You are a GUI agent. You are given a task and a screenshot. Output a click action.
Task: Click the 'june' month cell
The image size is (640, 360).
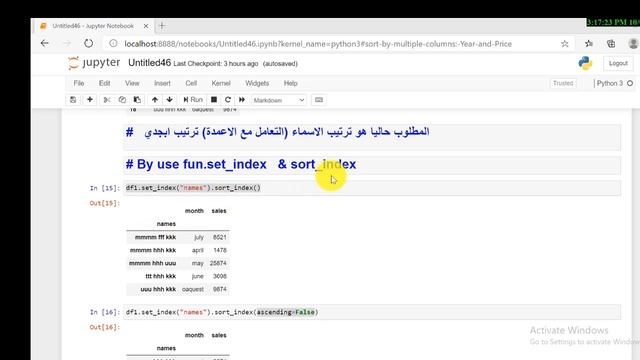(197, 276)
